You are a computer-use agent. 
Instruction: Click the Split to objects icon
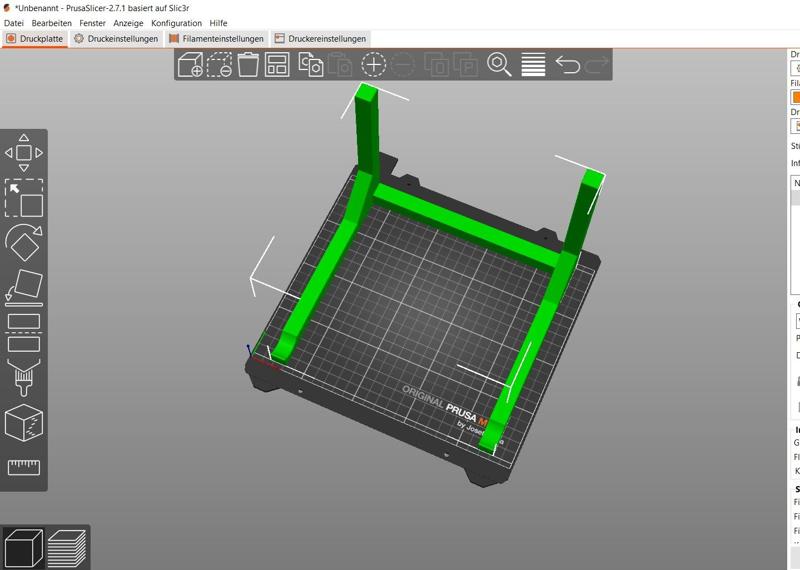point(437,65)
